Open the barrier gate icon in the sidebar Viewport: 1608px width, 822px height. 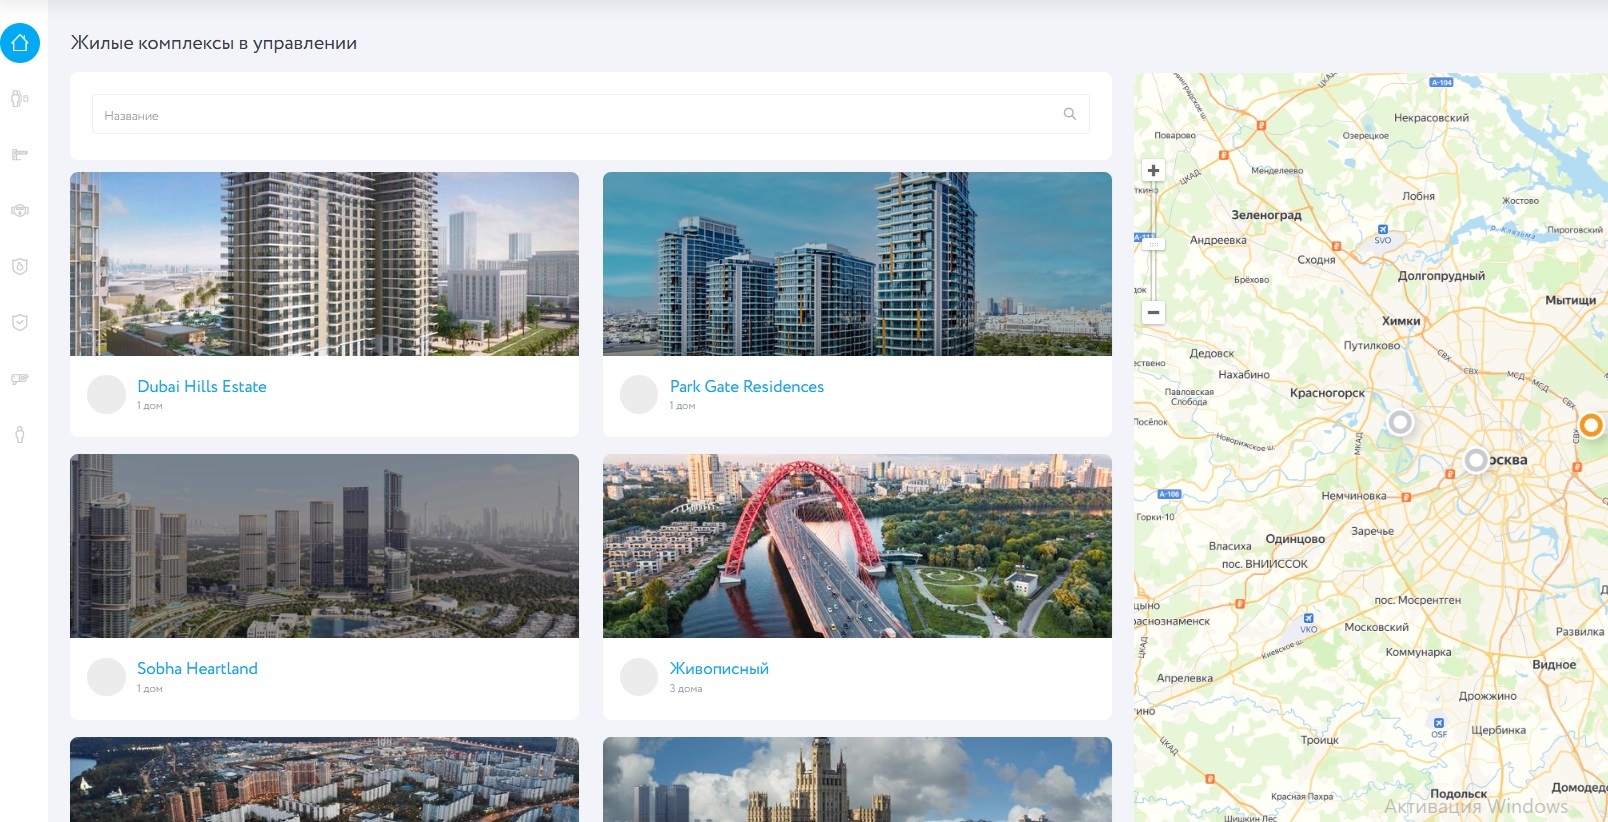click(x=19, y=154)
